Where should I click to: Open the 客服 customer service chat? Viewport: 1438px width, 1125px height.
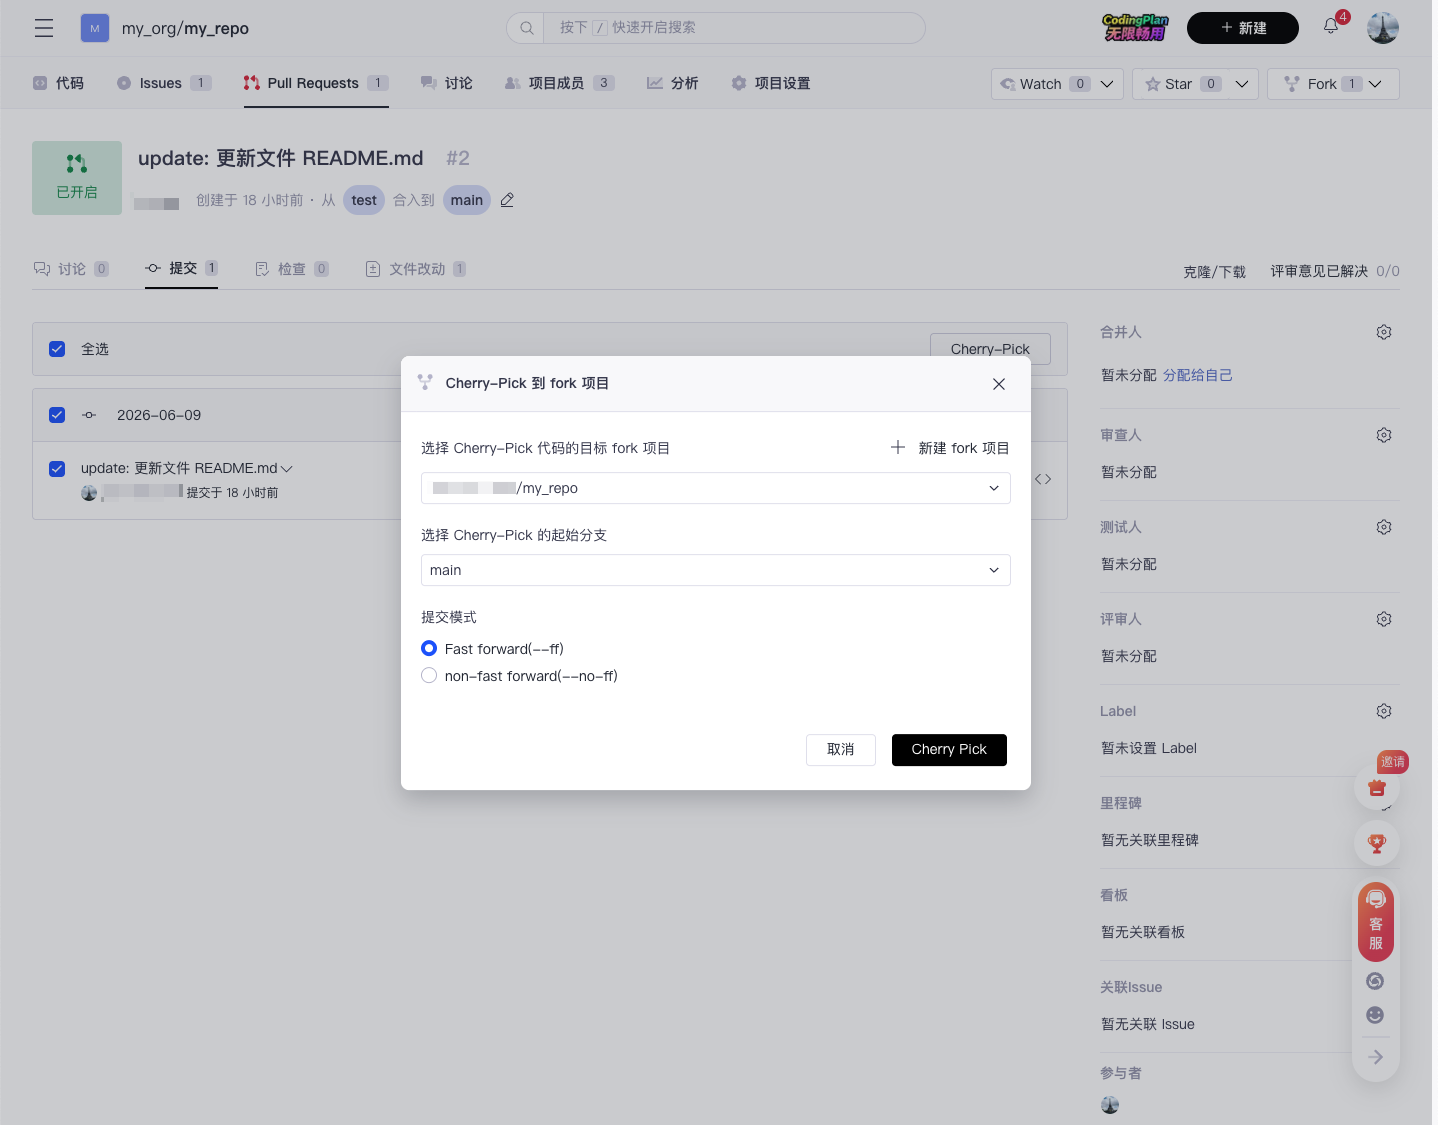pyautogui.click(x=1376, y=921)
